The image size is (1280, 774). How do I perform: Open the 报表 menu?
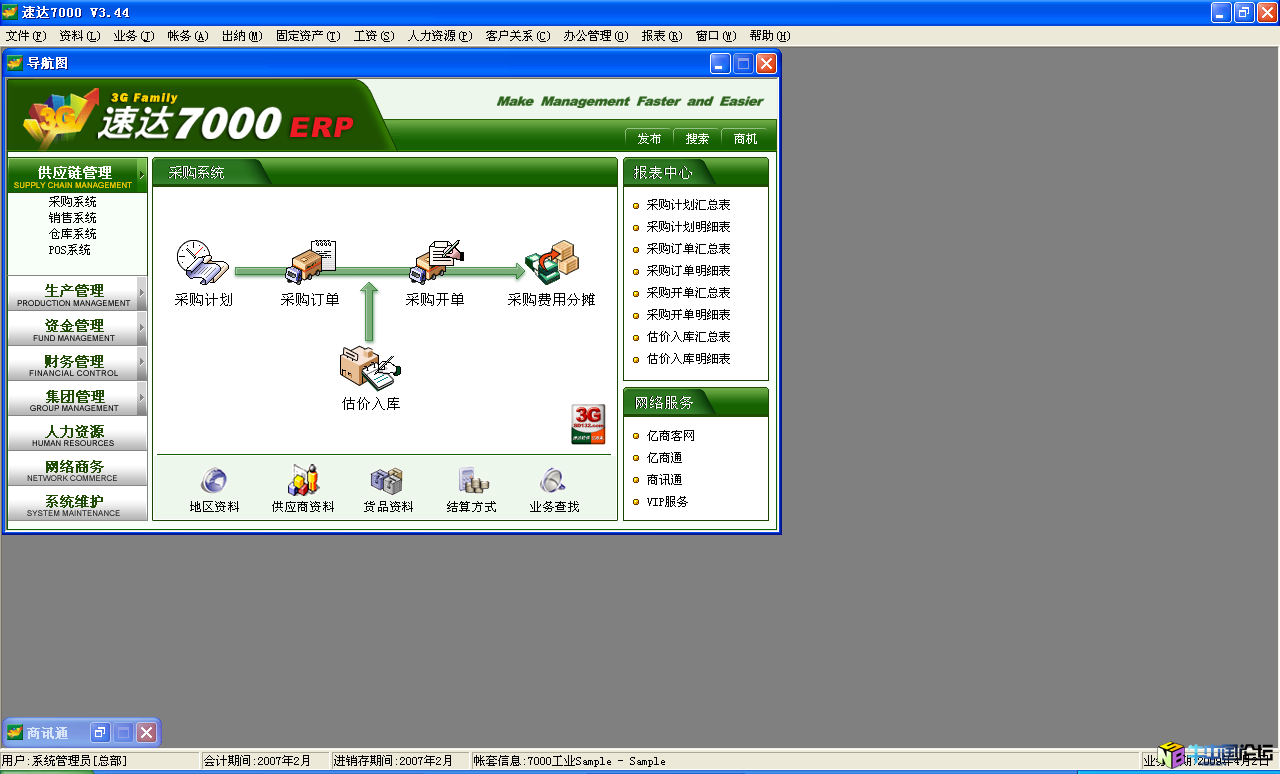click(x=662, y=36)
